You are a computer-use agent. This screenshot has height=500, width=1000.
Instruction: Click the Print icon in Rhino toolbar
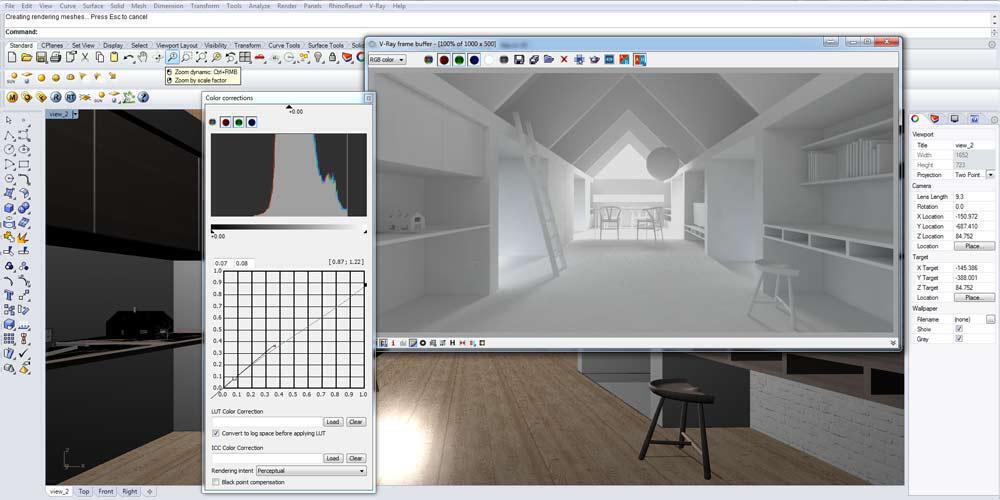click(55, 57)
